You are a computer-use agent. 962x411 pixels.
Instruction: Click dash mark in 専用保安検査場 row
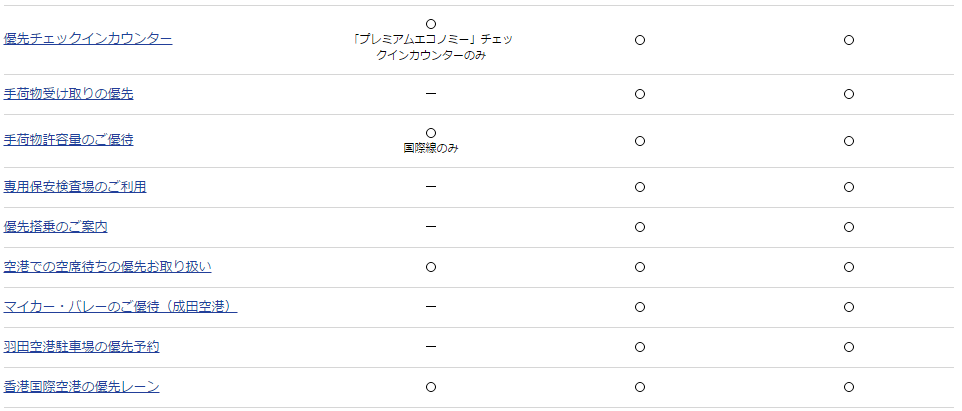click(431, 186)
